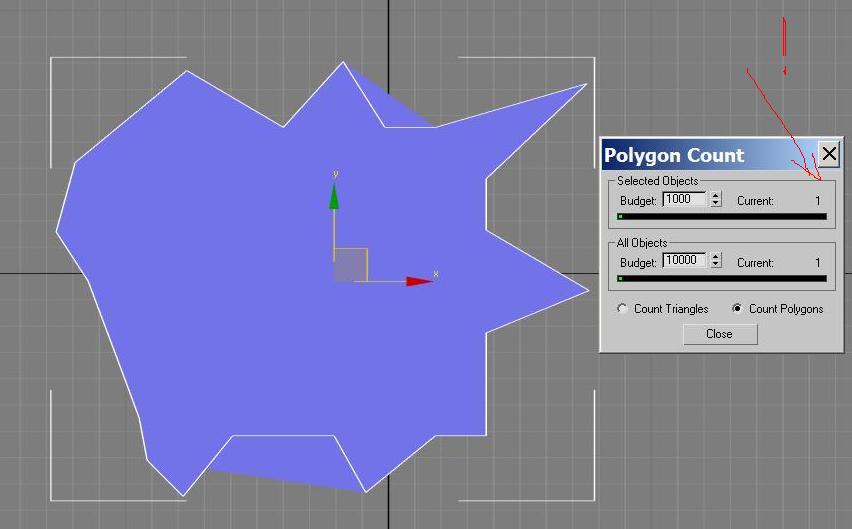Click All Objects Budget field showing 10000
Screen dimensions: 852x529
pyautogui.click(x=685, y=261)
